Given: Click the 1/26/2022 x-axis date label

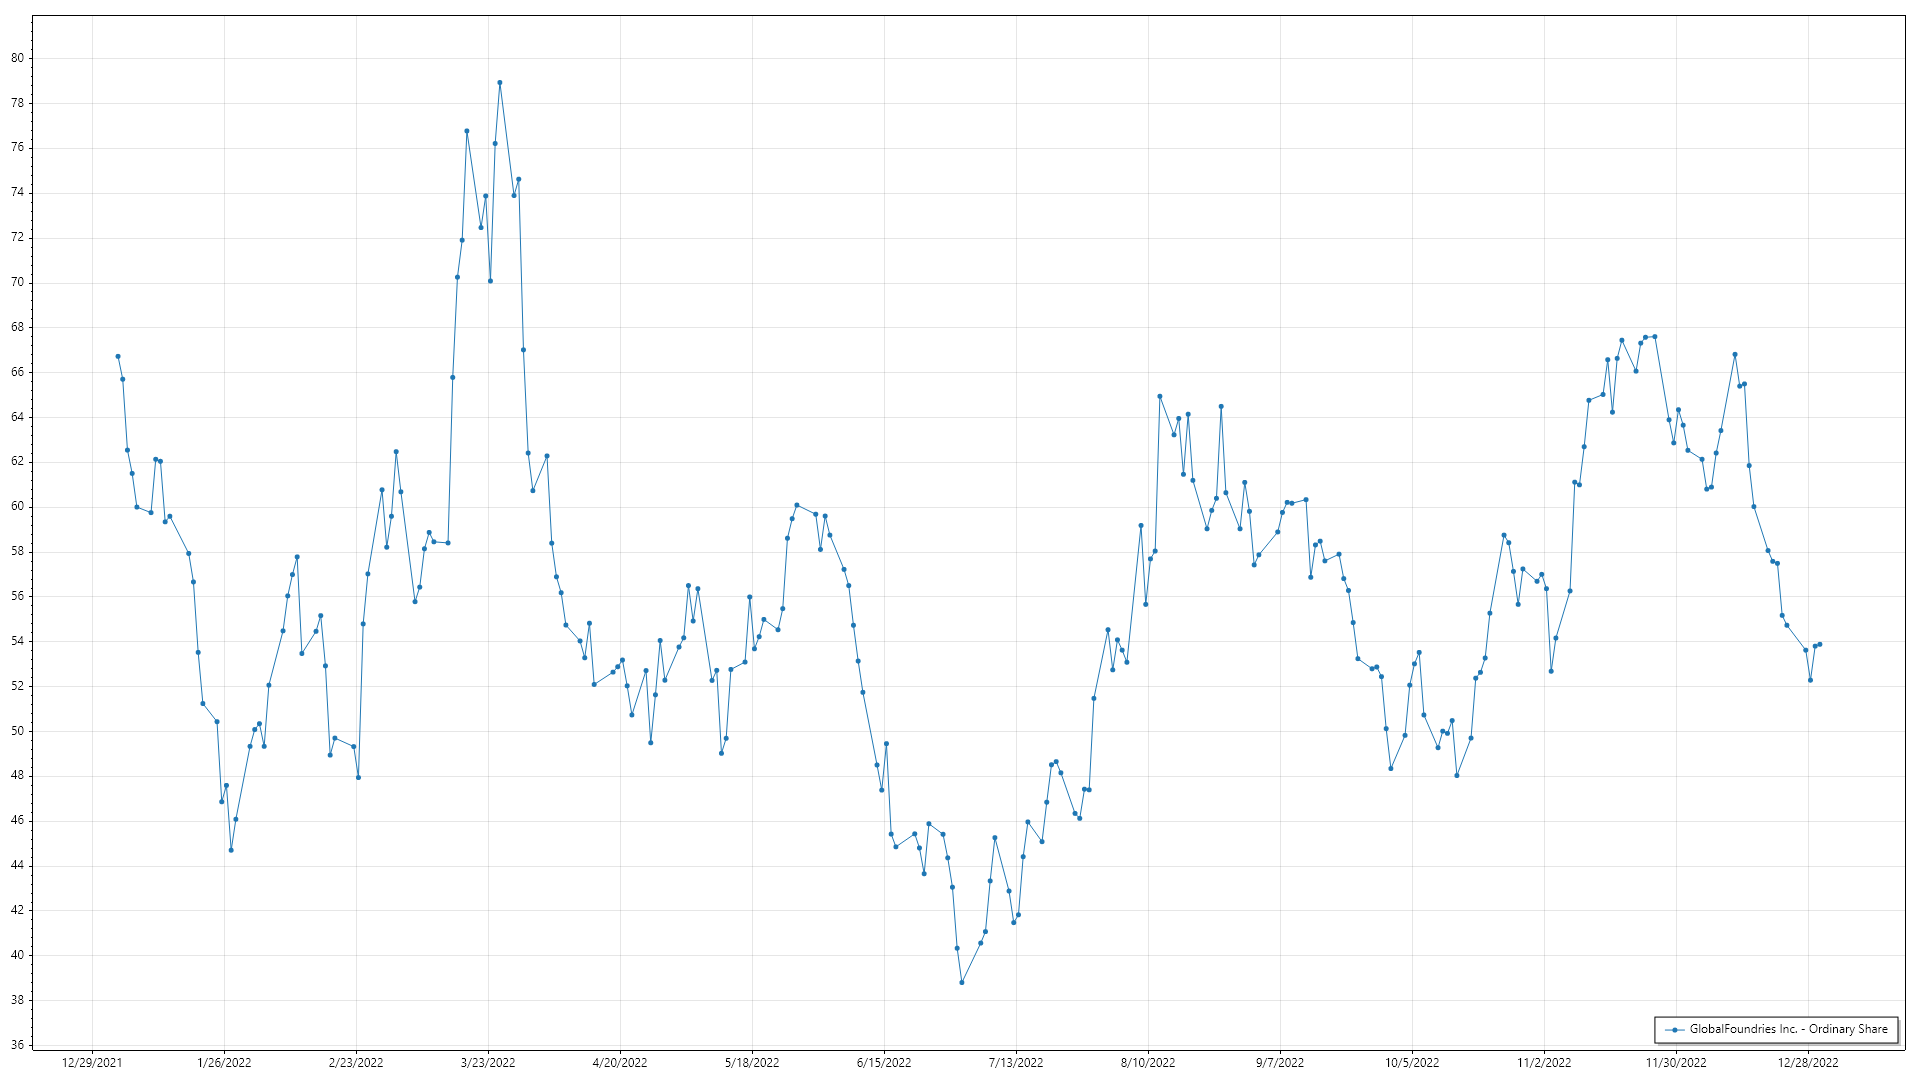Looking at the screenshot, I should pyautogui.click(x=224, y=1063).
